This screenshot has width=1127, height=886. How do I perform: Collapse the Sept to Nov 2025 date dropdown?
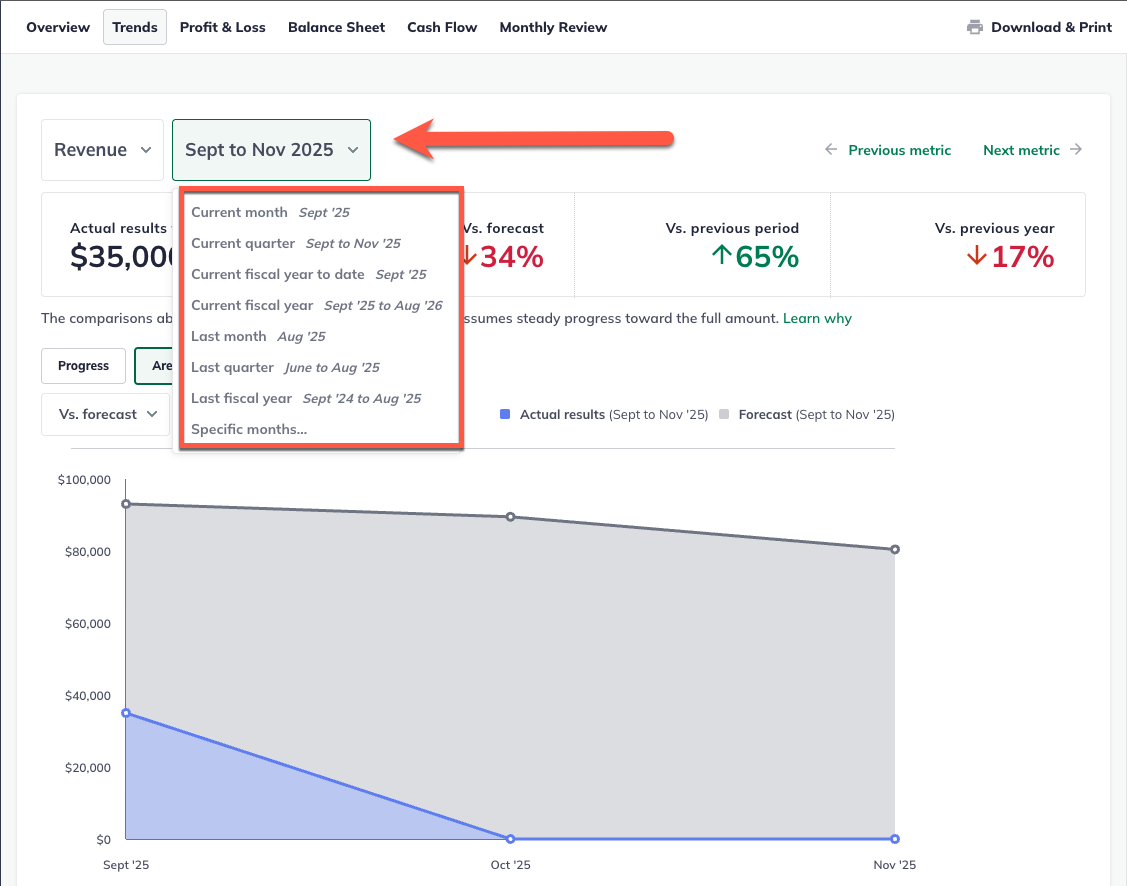271,149
